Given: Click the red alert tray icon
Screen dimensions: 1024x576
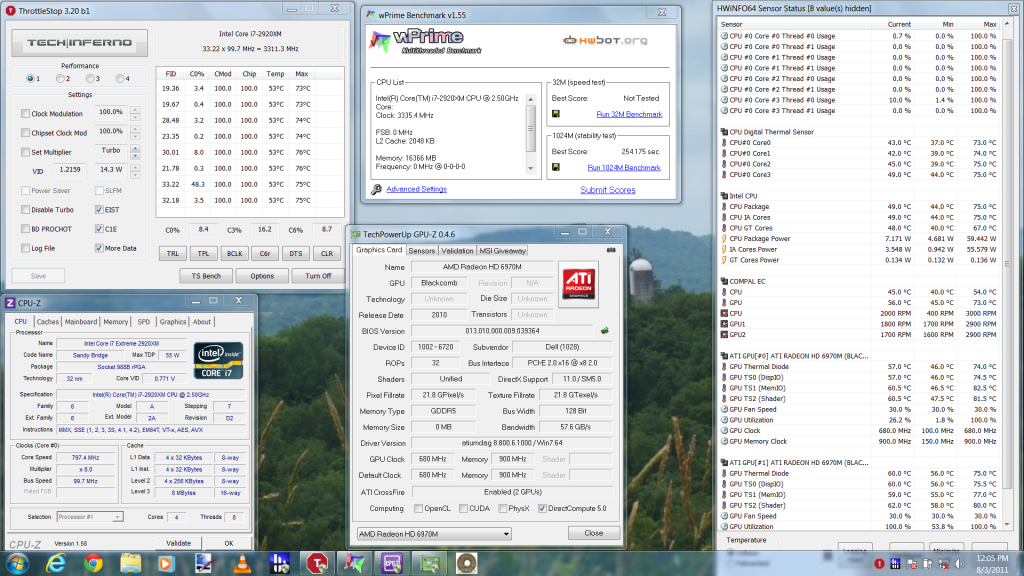Looking at the screenshot, I should point(879,564).
